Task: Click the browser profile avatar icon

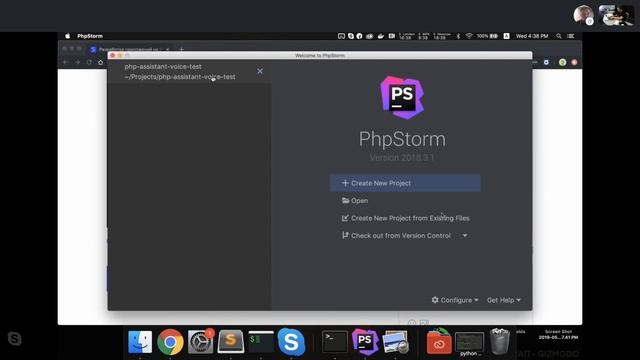Action: pyautogui.click(x=574, y=62)
